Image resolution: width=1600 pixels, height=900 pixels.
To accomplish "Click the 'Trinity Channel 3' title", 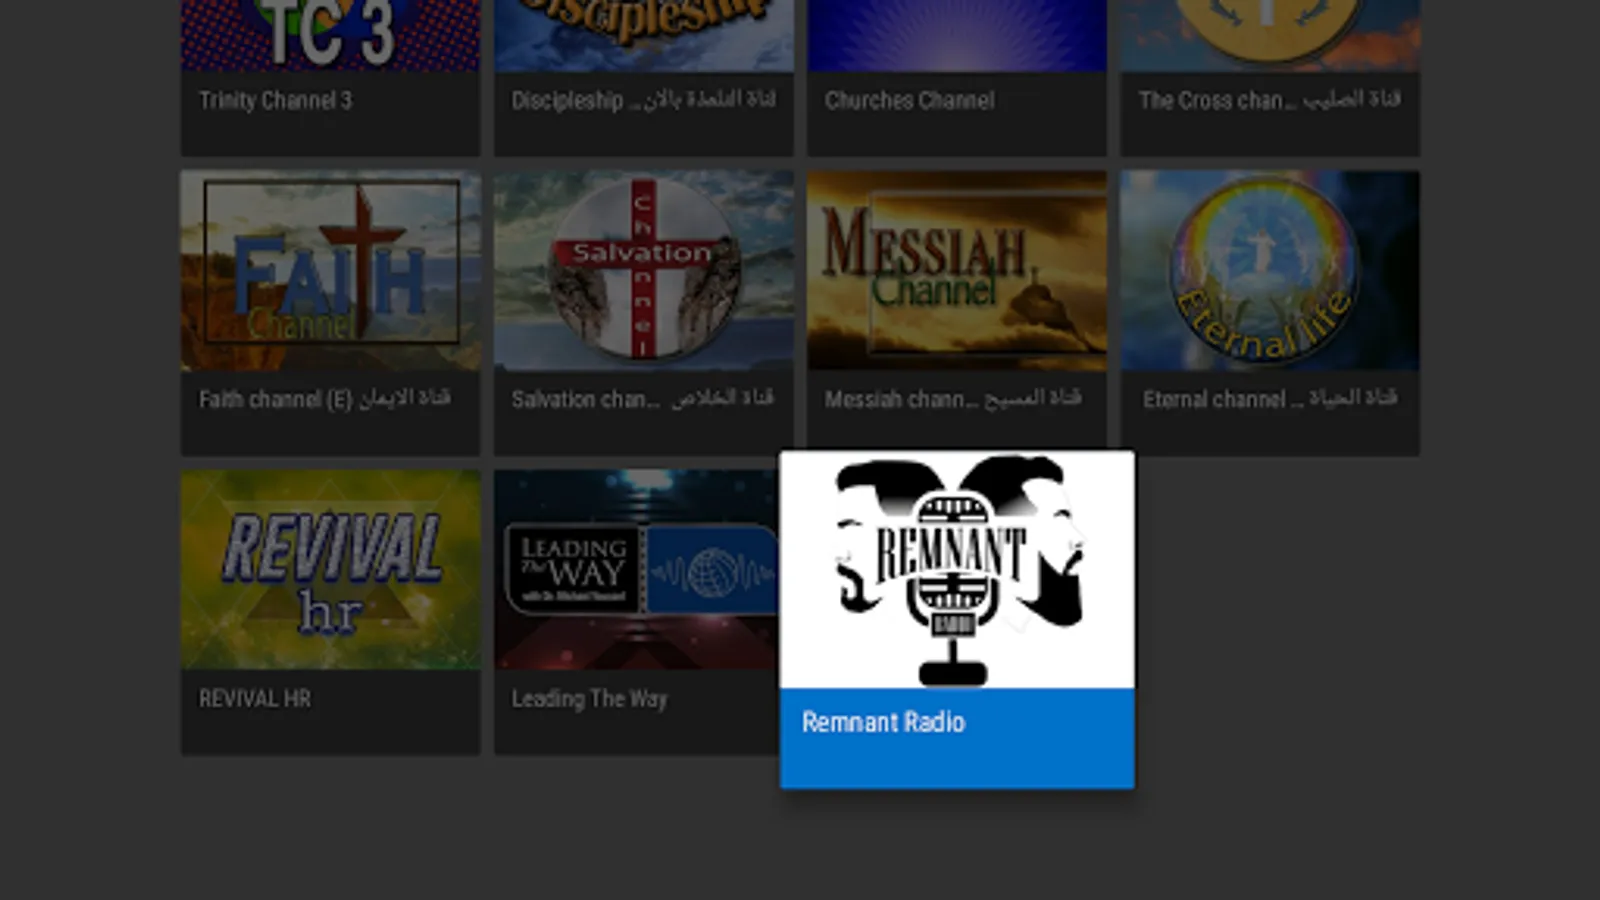I will click(275, 100).
